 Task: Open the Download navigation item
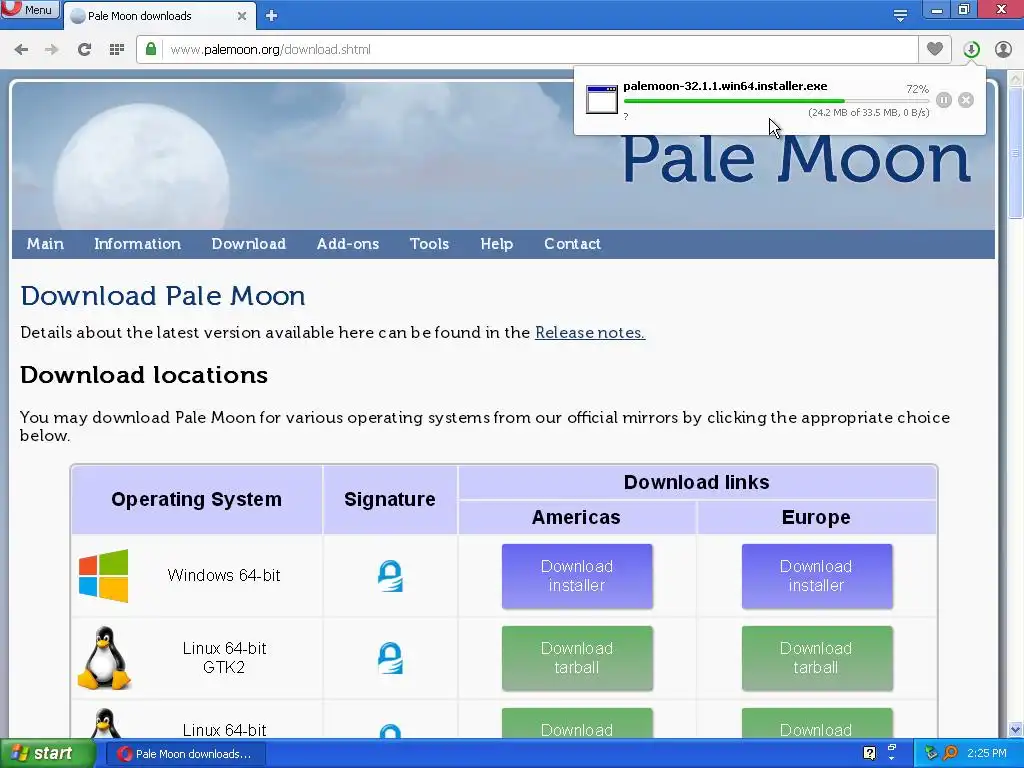tap(248, 244)
